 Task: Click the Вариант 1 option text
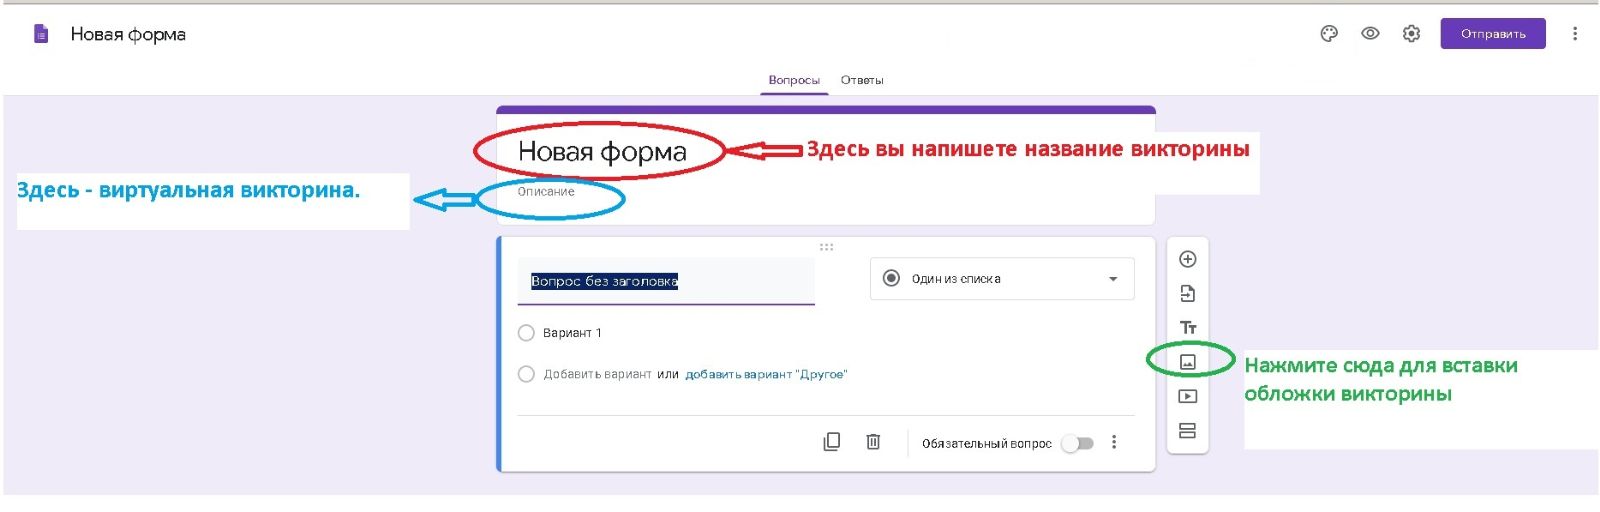tap(572, 333)
